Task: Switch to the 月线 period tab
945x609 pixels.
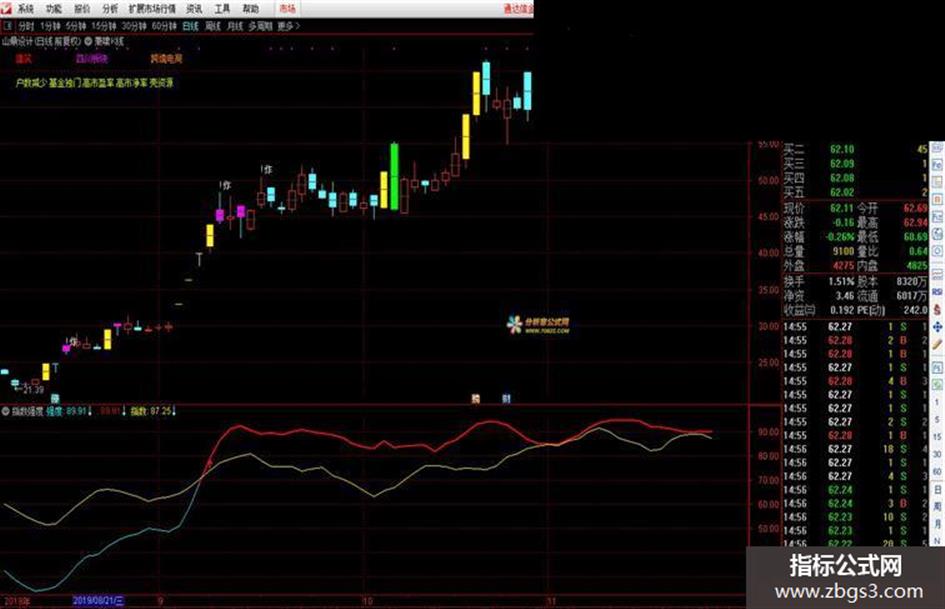Action: 234,26
